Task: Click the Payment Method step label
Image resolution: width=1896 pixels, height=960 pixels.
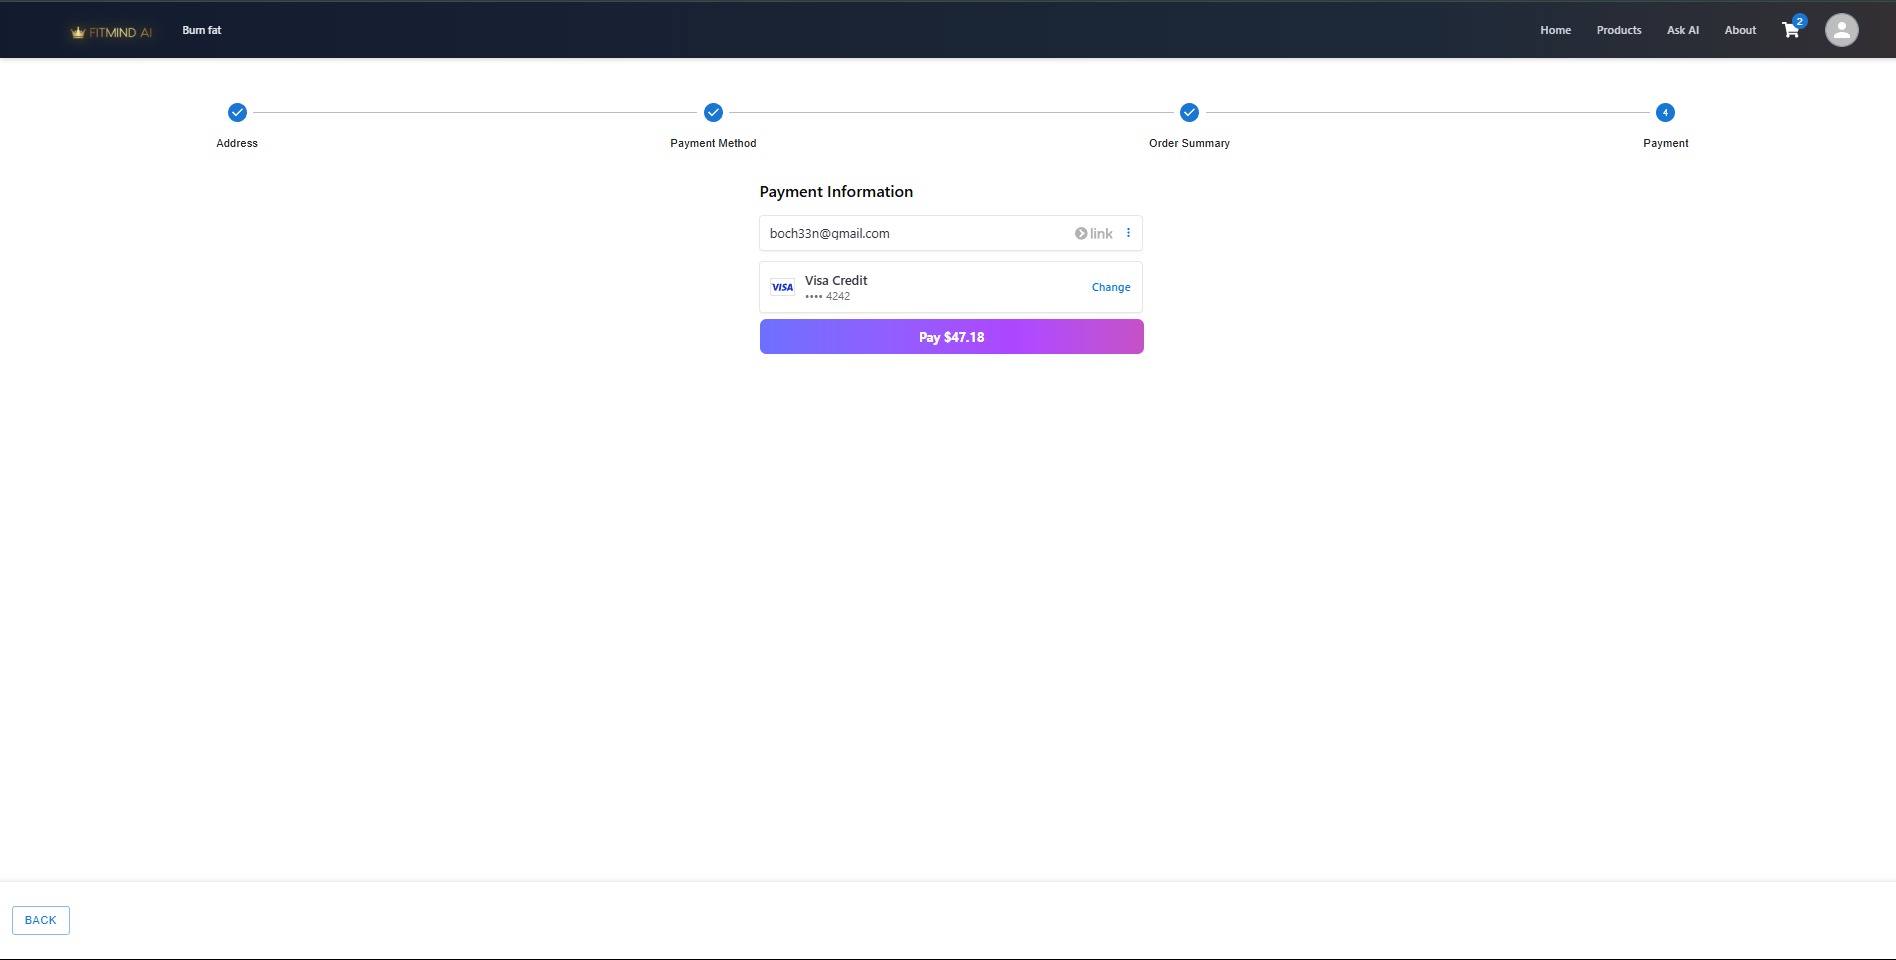Action: [x=713, y=143]
